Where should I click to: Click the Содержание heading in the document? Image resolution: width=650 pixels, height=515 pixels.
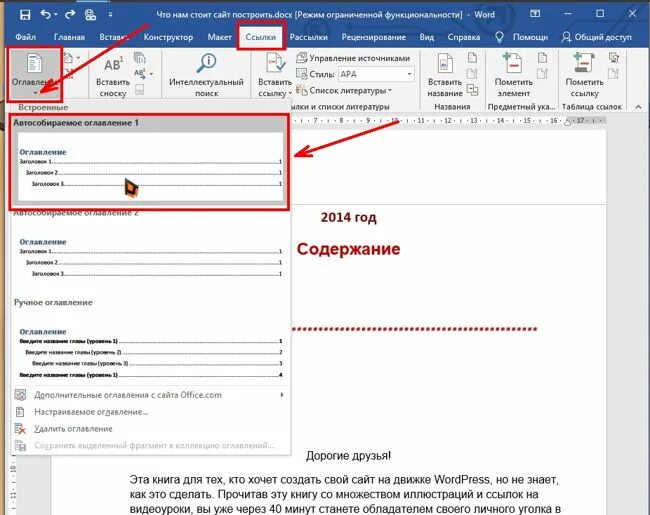tap(348, 249)
